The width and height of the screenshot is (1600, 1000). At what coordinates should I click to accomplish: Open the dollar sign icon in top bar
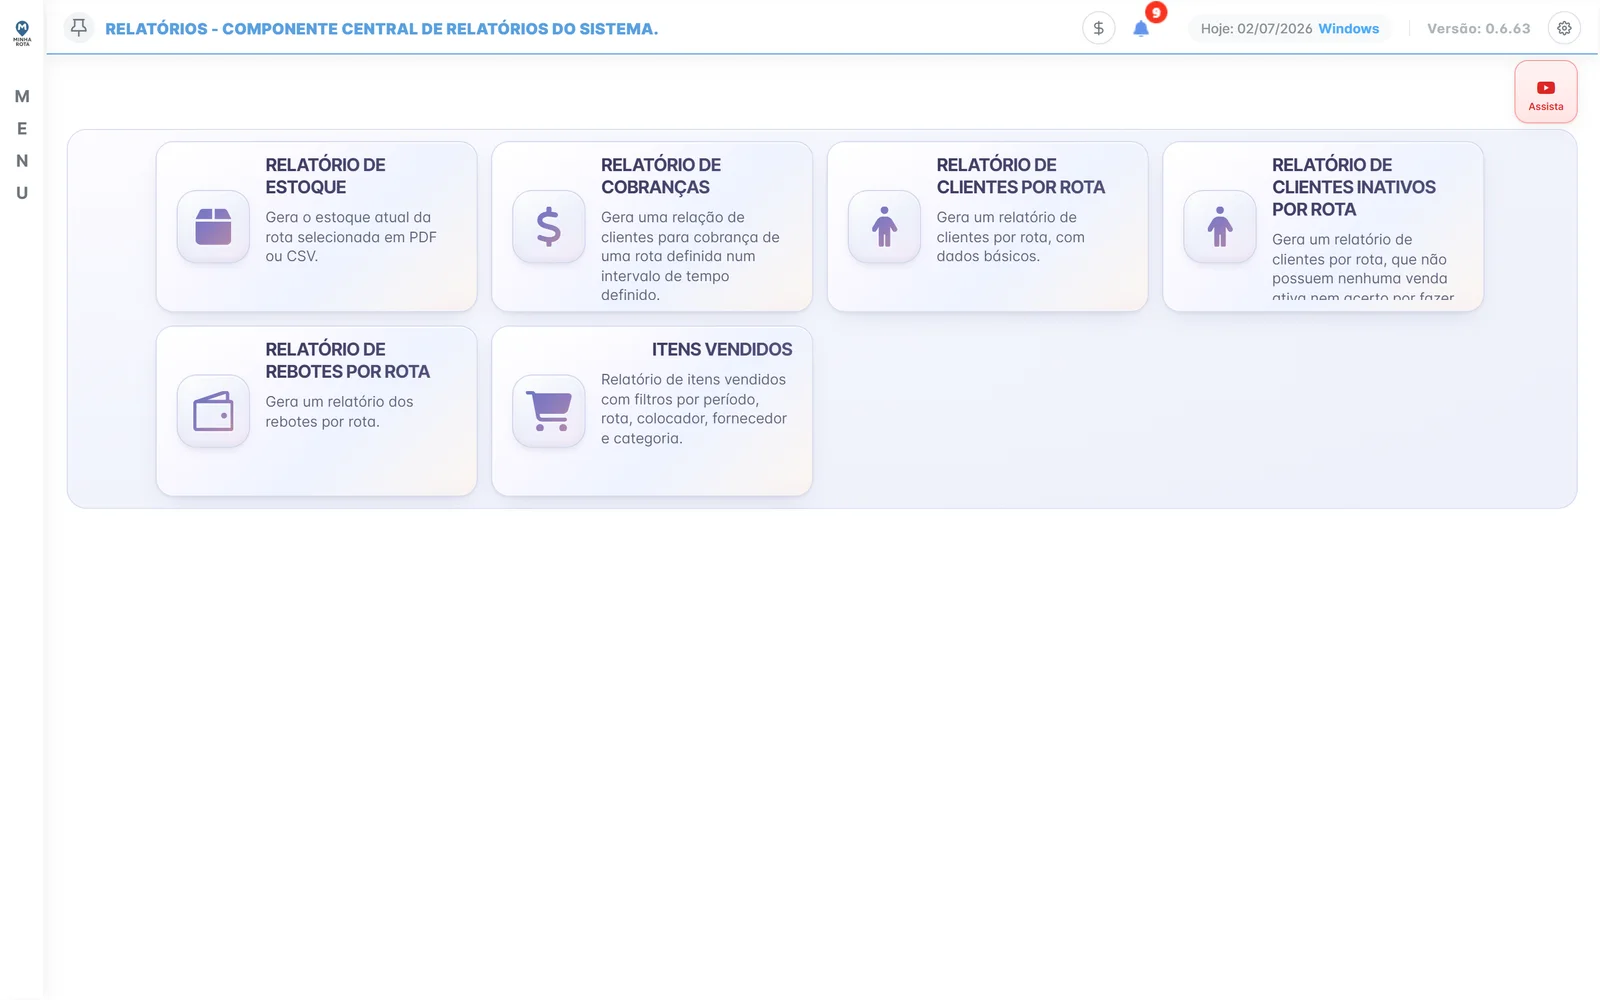(x=1098, y=28)
